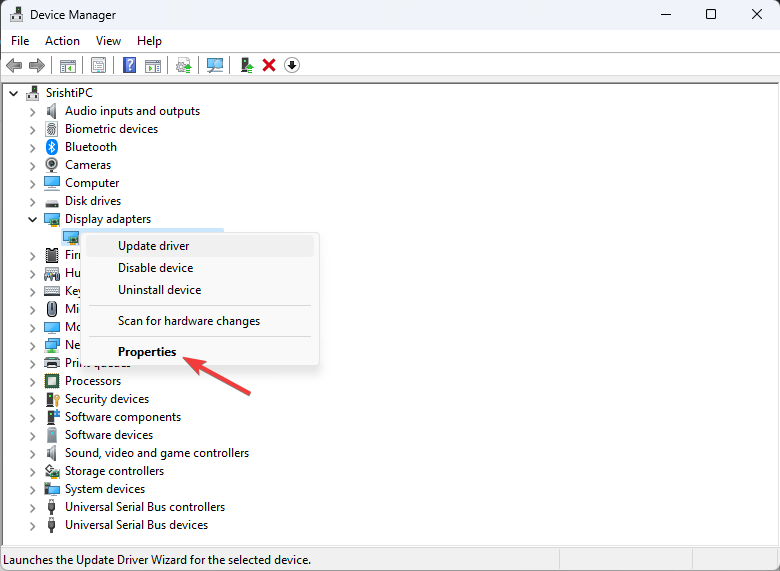Expand Universal Serial Bus devices
This screenshot has width=780, height=571.
pos(33,525)
